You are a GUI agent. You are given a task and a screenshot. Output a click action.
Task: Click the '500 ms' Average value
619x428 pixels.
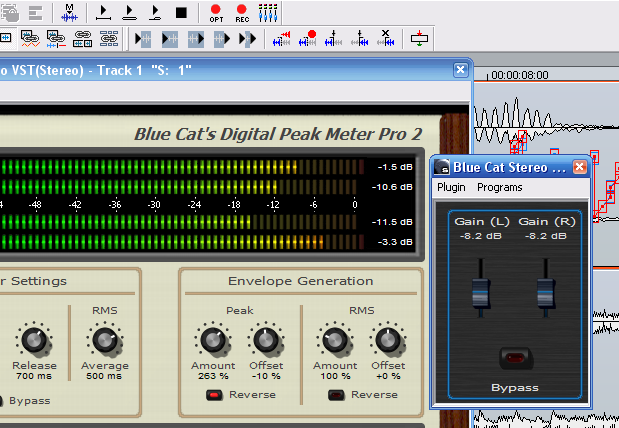[104, 376]
